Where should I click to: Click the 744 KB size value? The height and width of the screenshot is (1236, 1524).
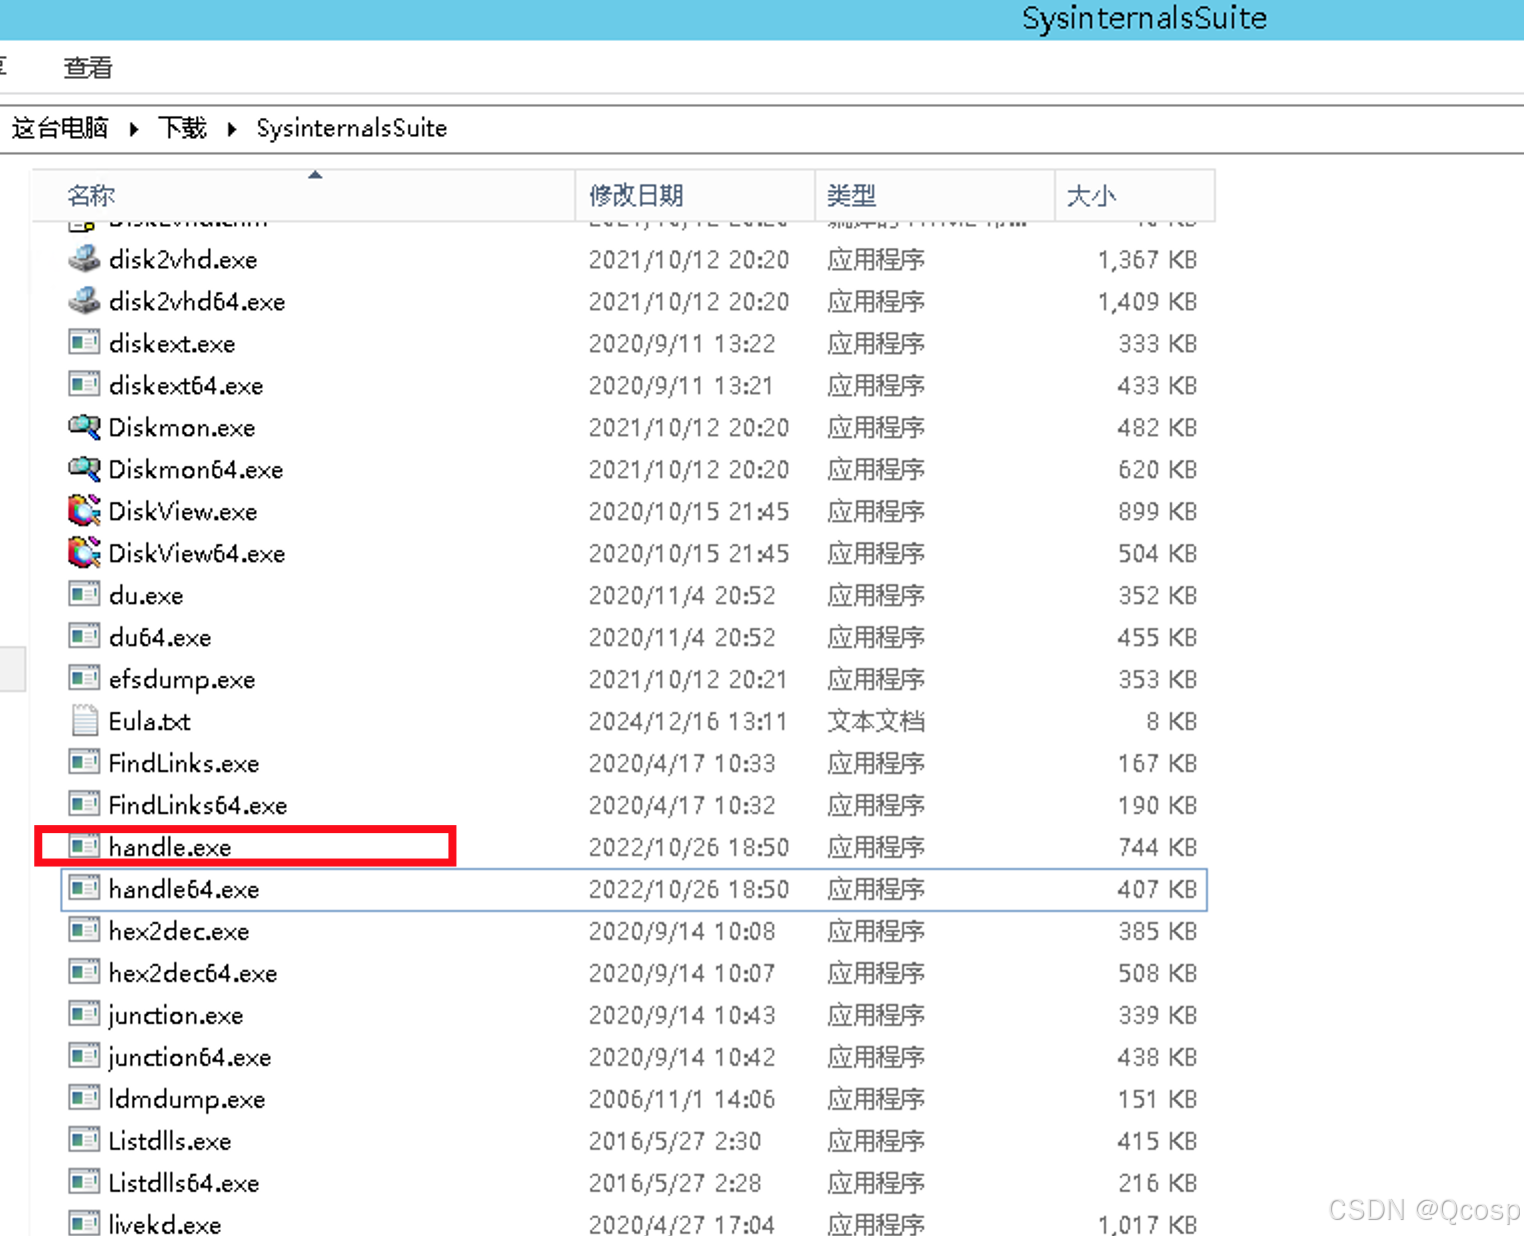[x=1157, y=847]
